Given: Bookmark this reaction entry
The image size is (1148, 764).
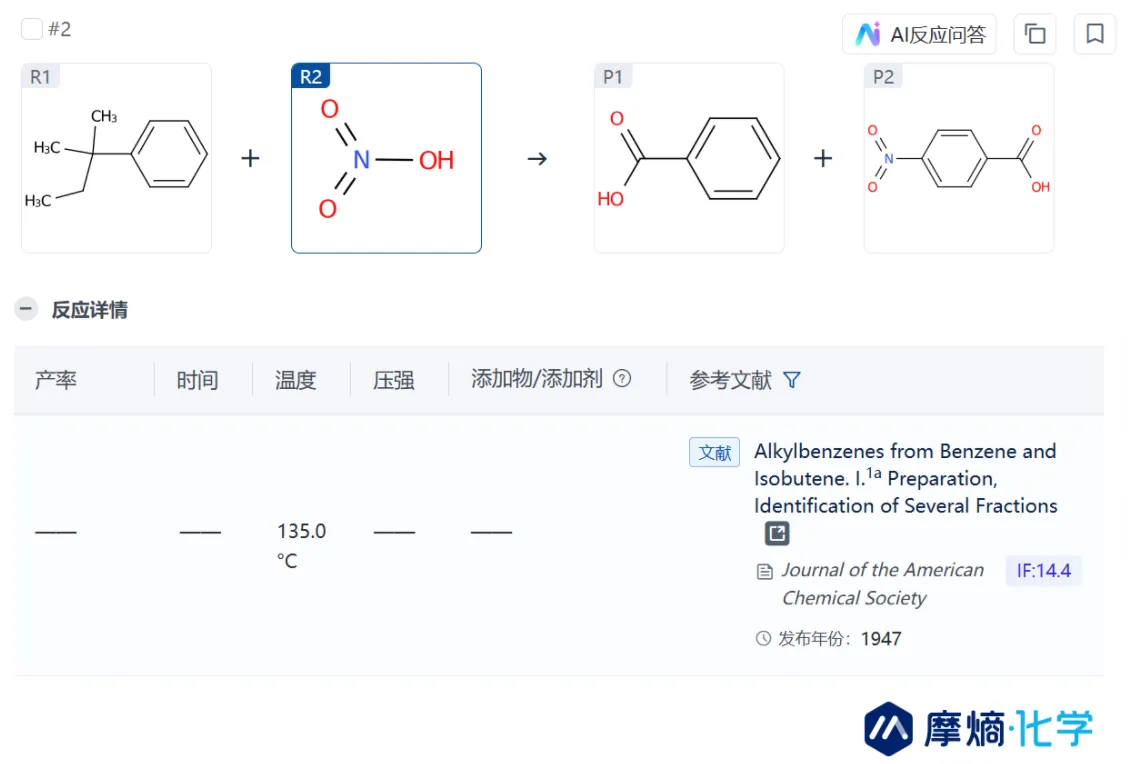Looking at the screenshot, I should click(x=1095, y=34).
